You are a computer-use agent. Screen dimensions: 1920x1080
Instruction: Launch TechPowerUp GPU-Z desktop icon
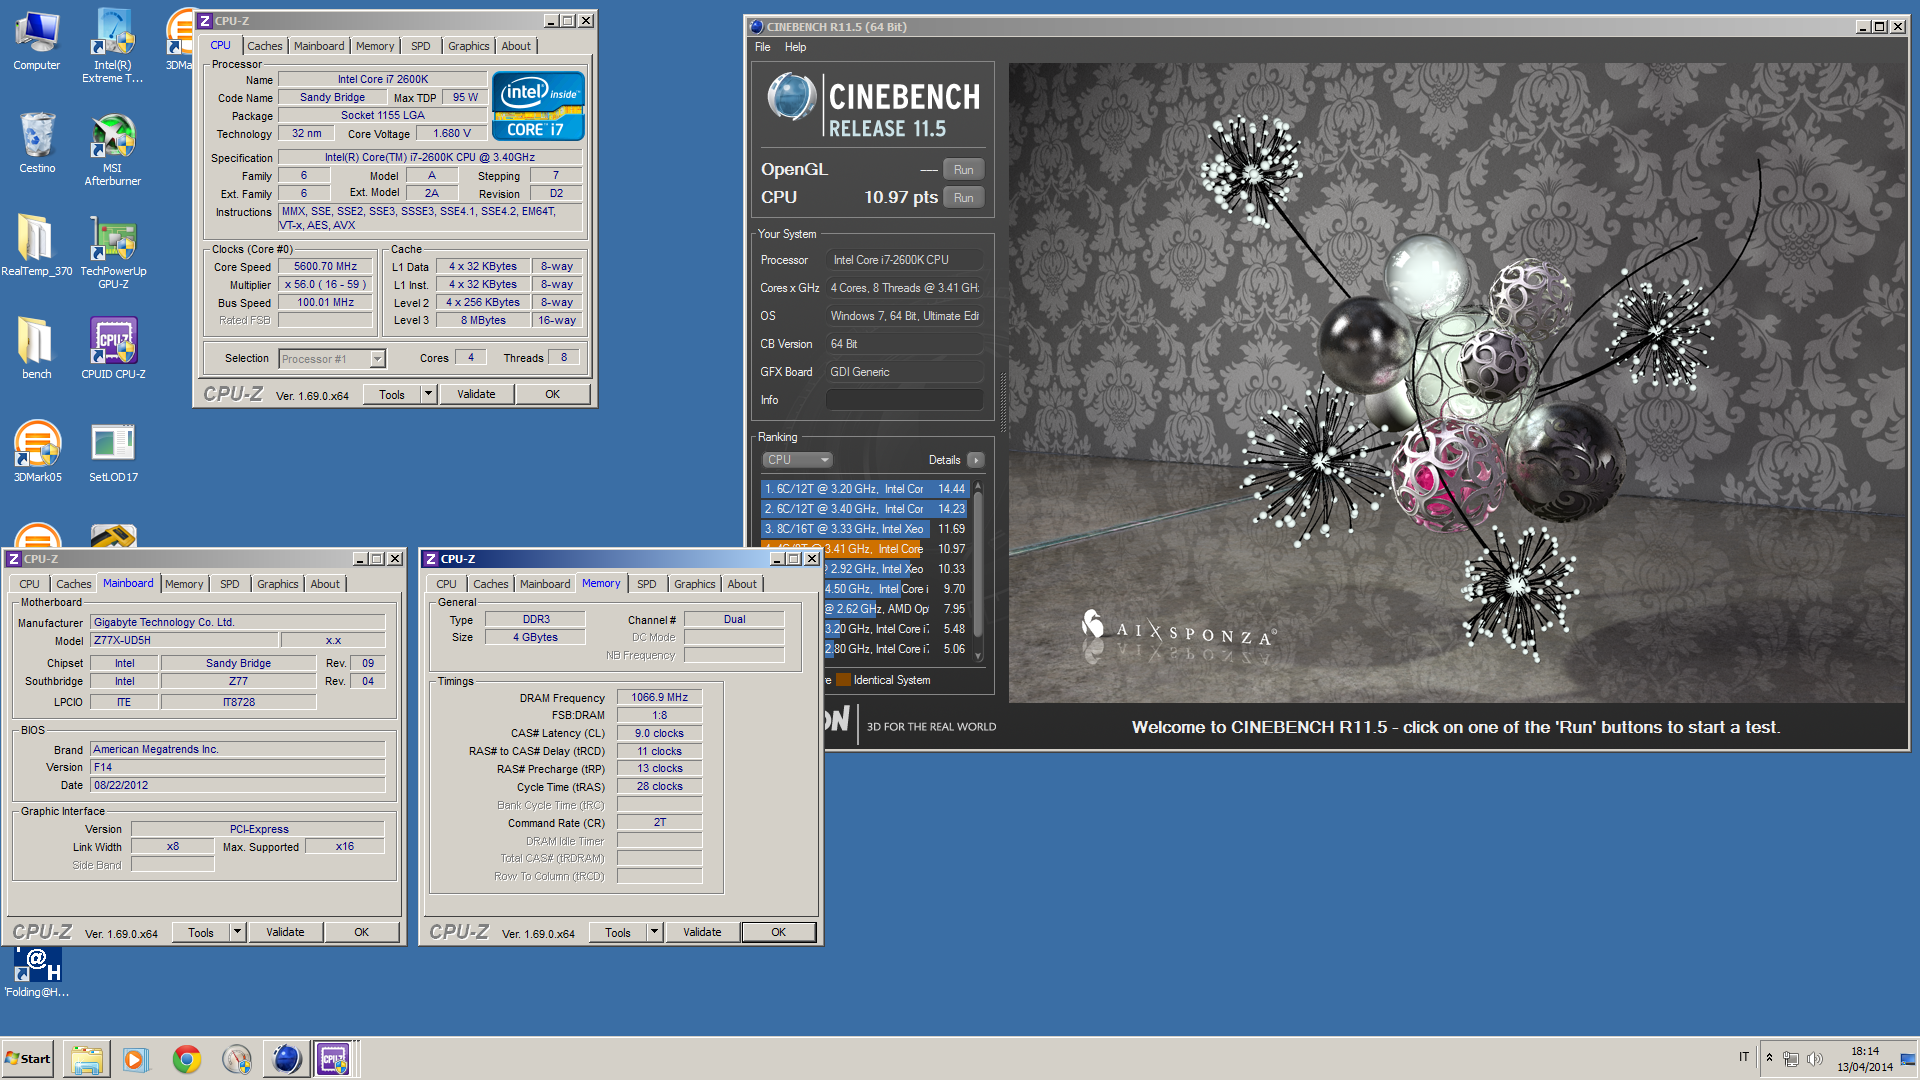point(113,252)
